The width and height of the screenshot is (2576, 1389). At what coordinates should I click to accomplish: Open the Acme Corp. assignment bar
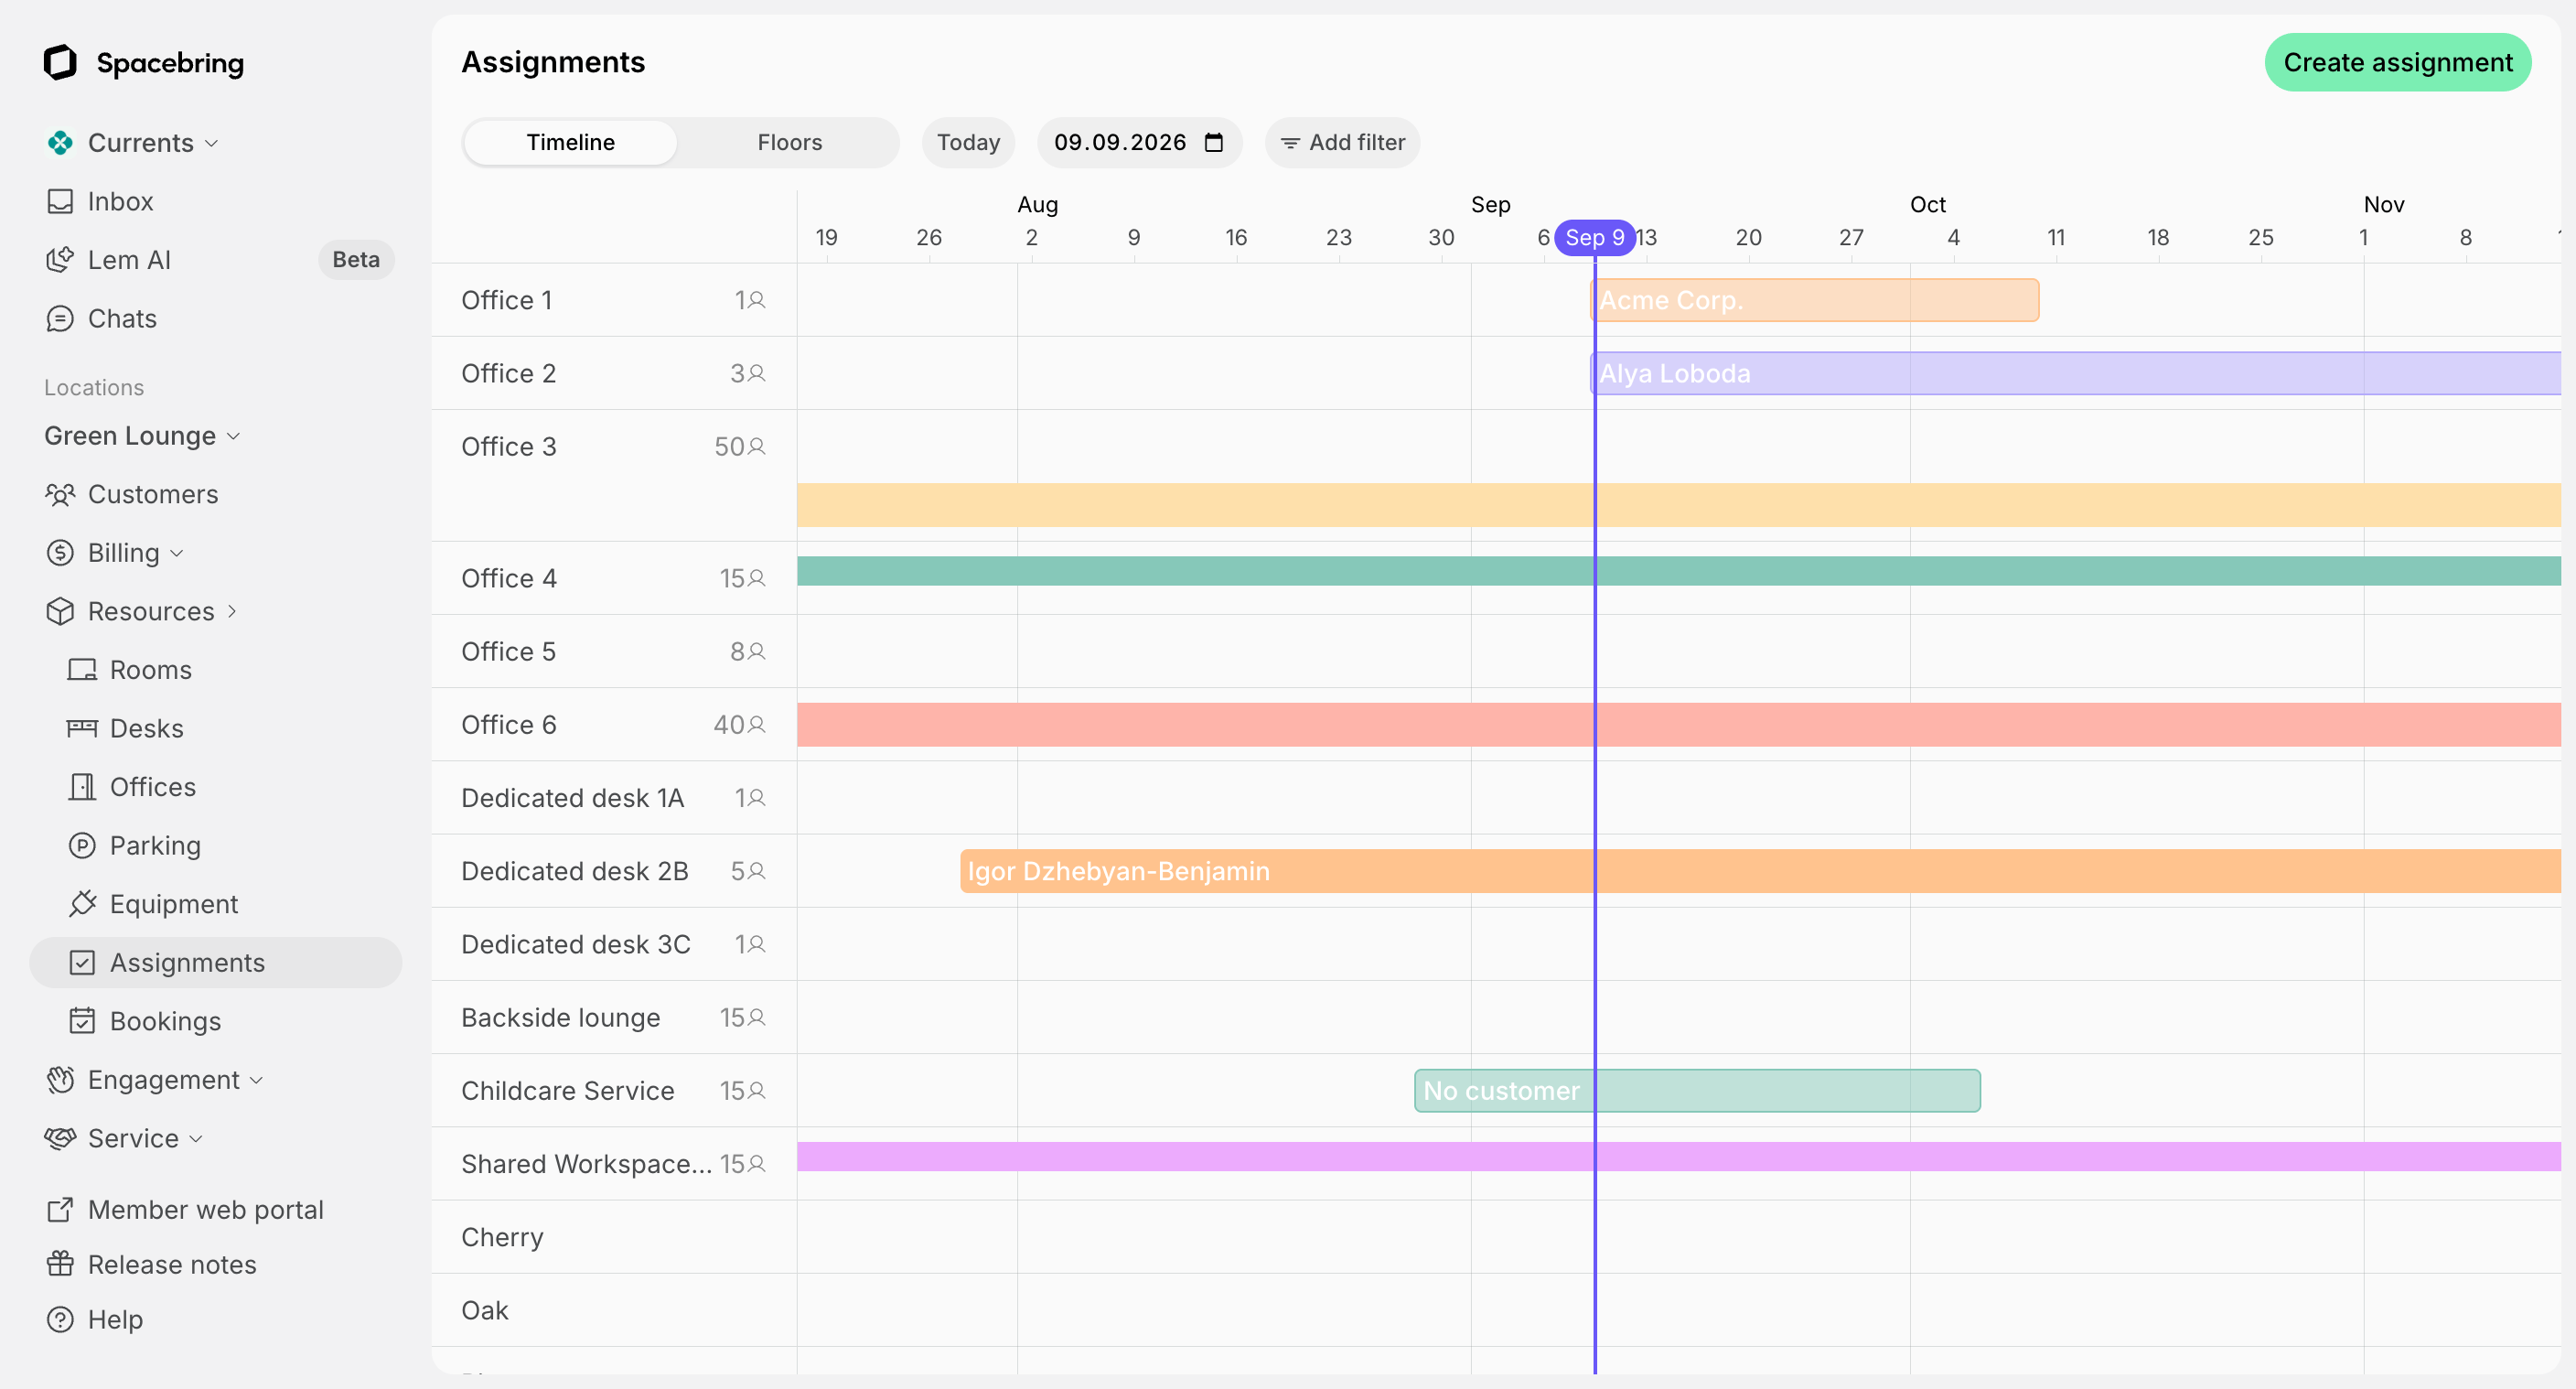pyautogui.click(x=1814, y=300)
